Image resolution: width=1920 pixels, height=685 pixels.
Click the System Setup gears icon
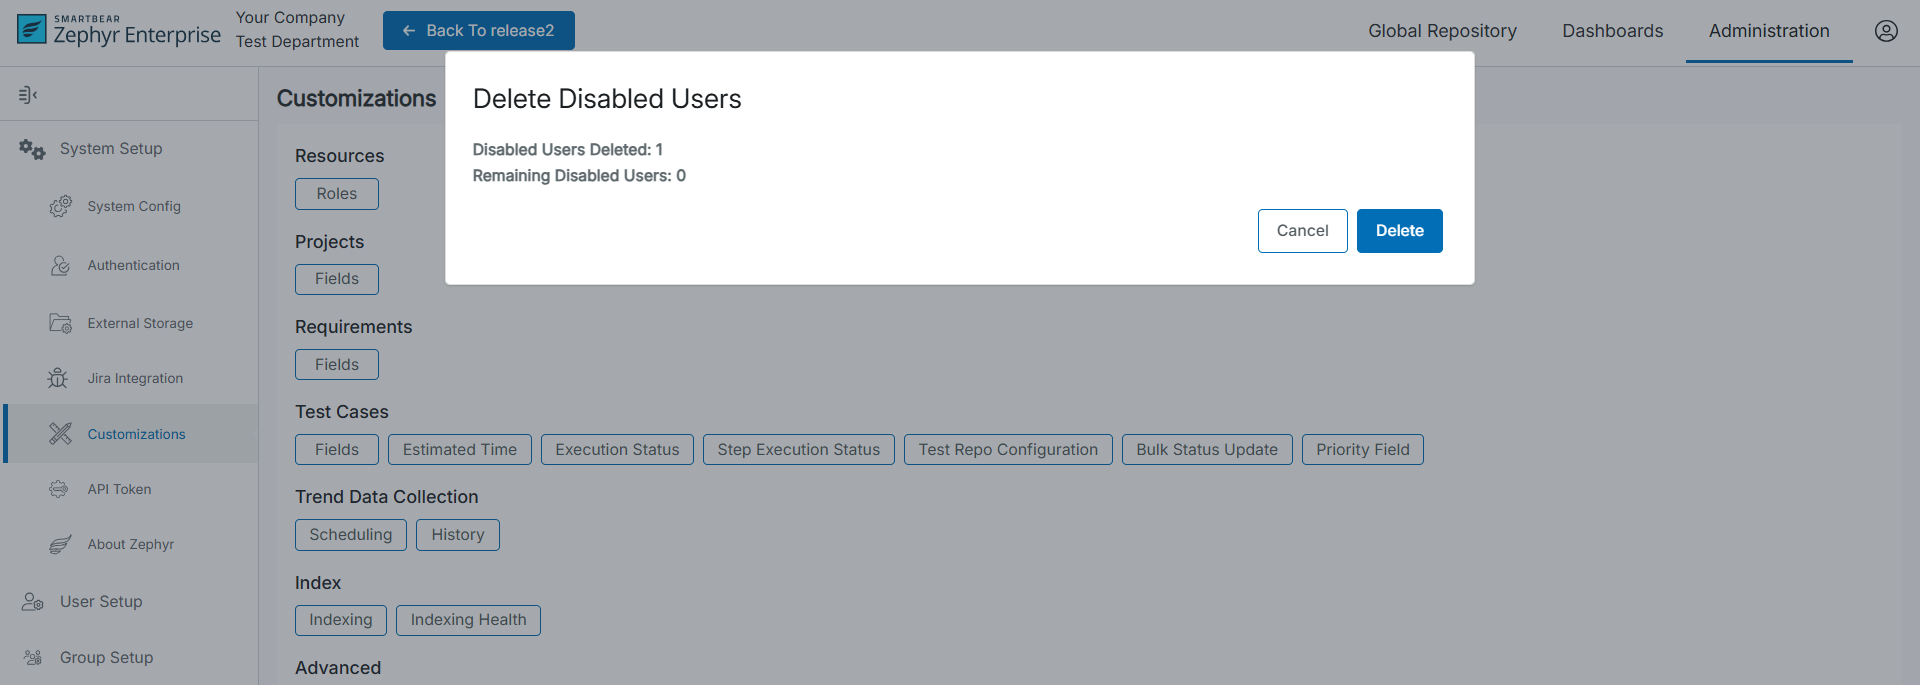[32, 150]
